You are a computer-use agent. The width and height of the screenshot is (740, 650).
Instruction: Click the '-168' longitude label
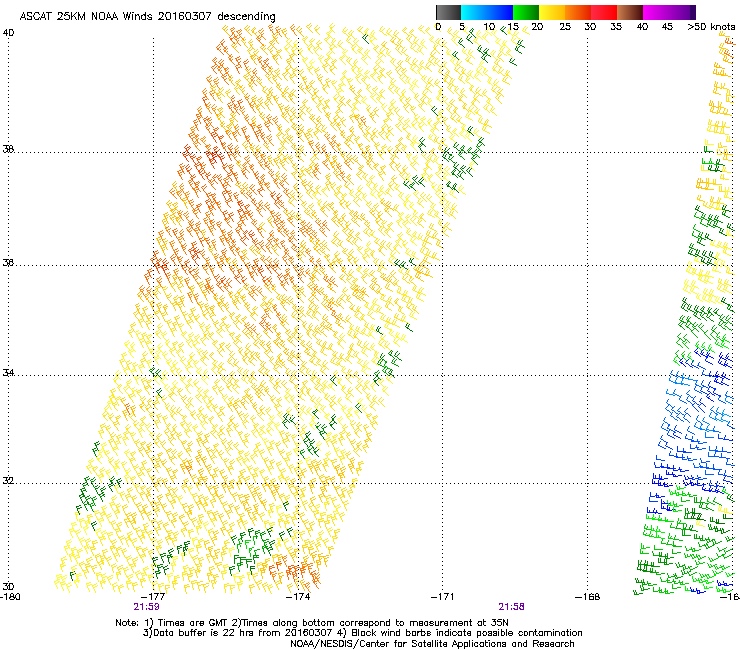pos(588,597)
